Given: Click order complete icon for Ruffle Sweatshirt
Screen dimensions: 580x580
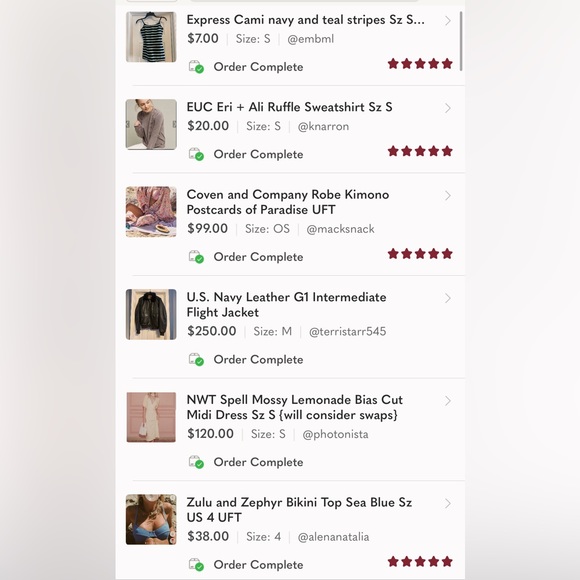Looking at the screenshot, I should coord(196,154).
